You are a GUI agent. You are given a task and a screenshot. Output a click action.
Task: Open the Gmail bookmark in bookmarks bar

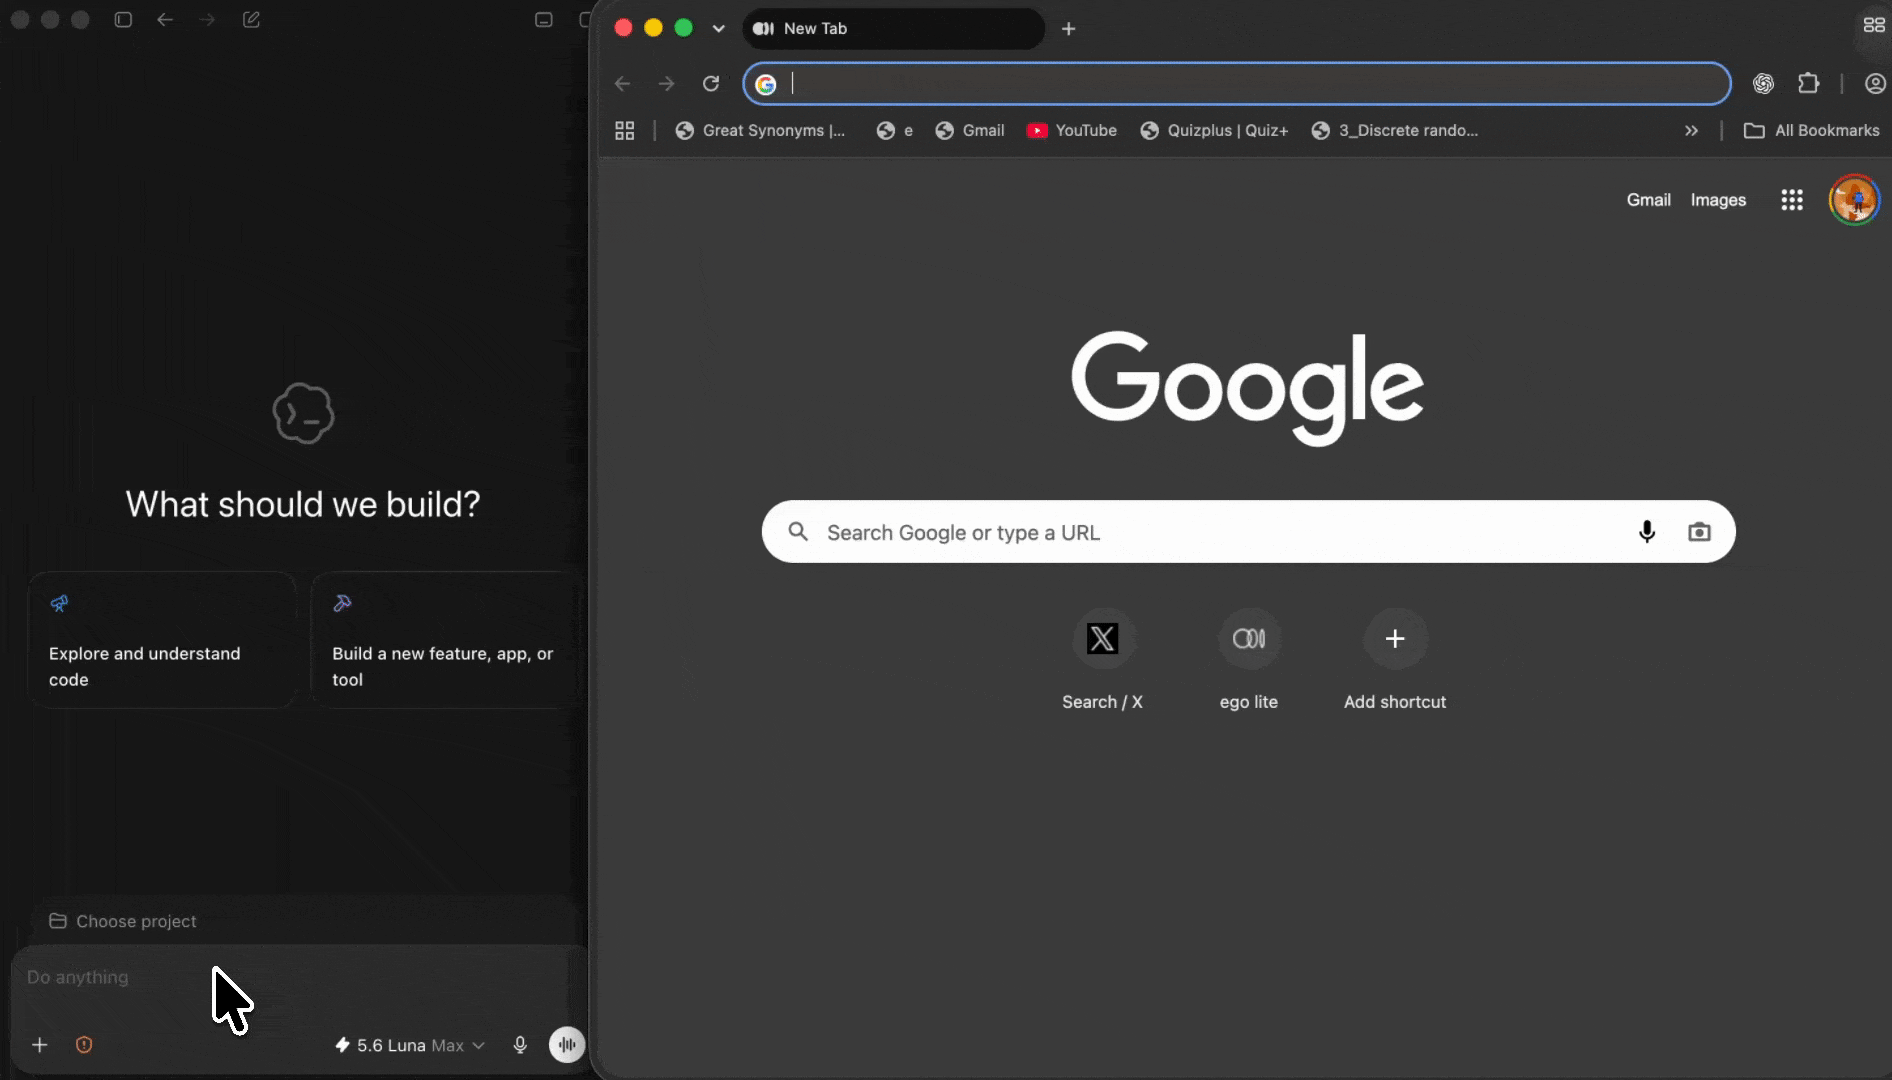pos(970,131)
